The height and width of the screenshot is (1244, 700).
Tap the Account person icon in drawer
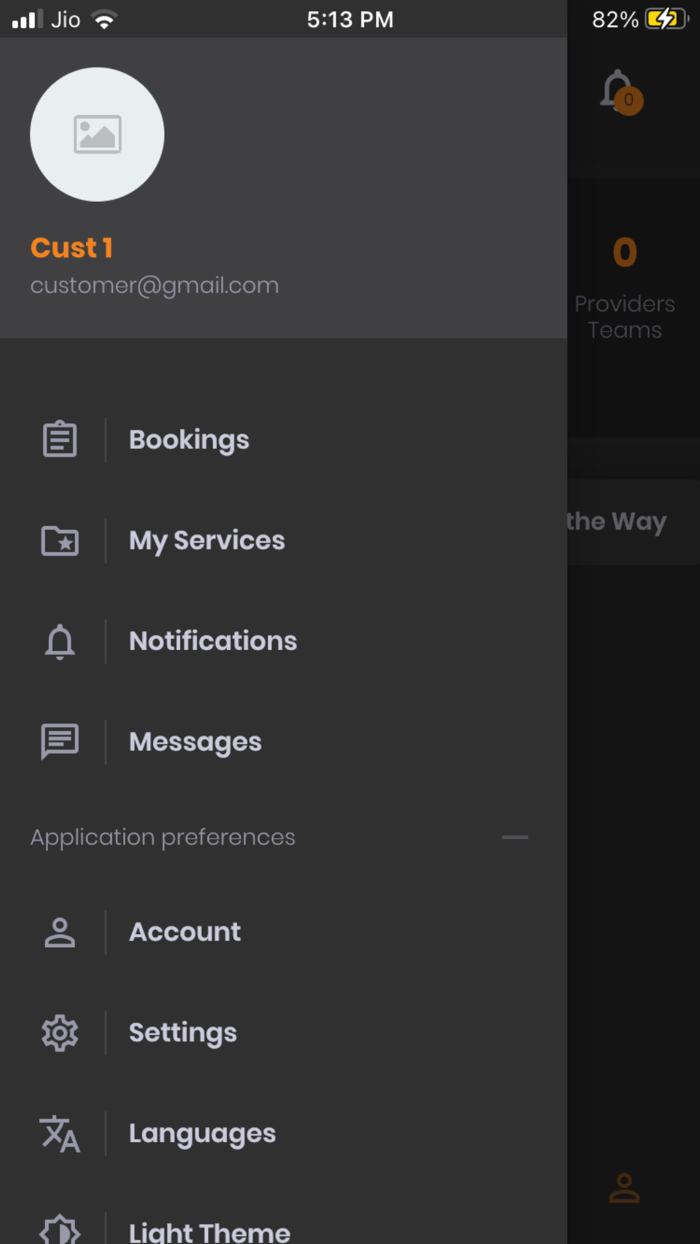60,932
